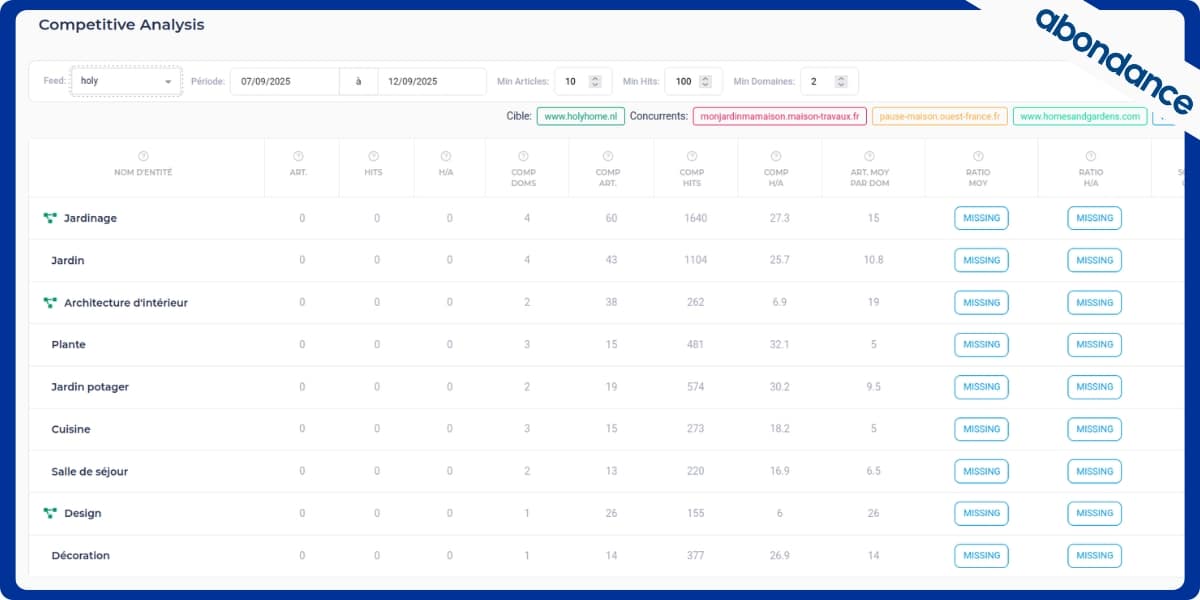1200x600 pixels.
Task: Click Ratio H/A MISSING badge for Salle de séjour
Action: tap(1094, 471)
